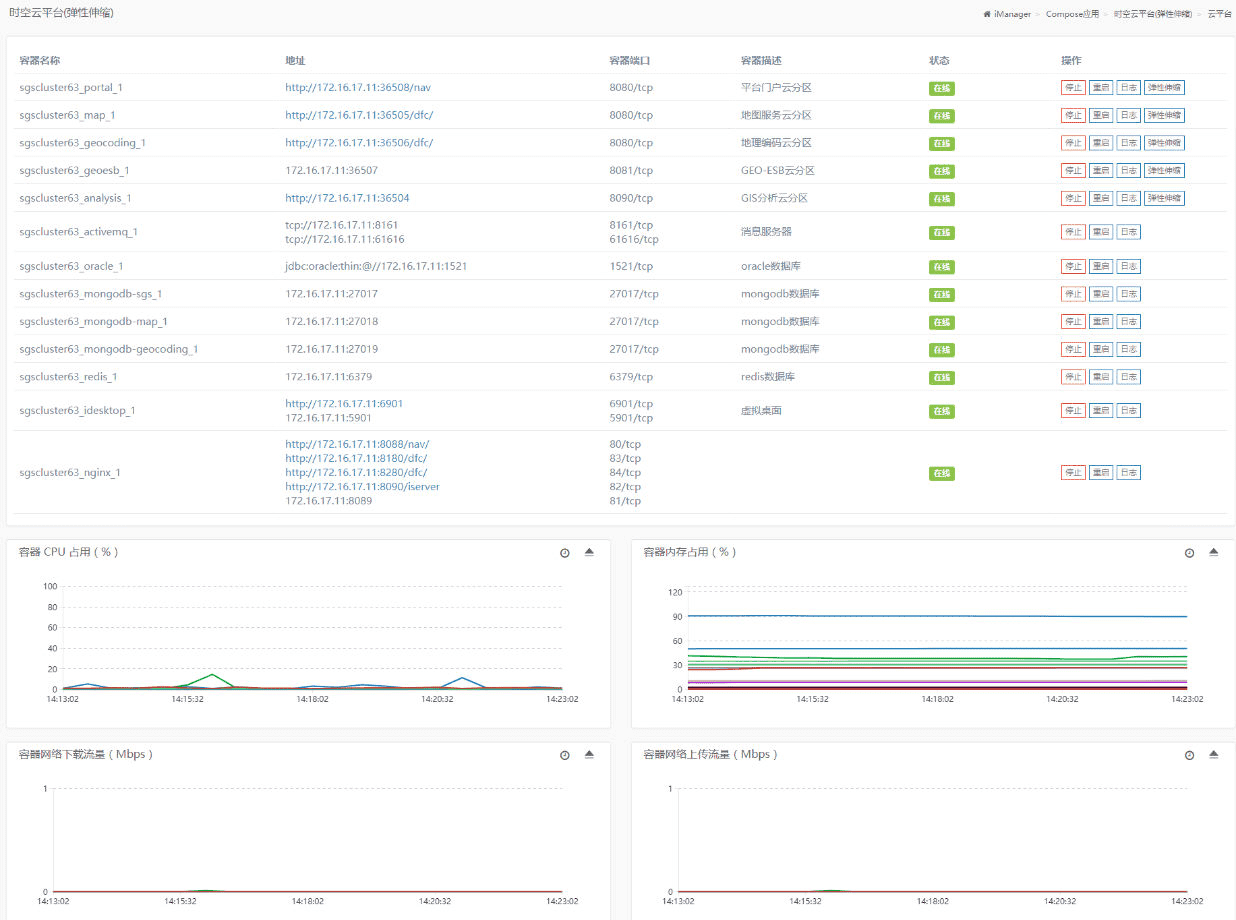Restart the sgscluster63_map_1 container
This screenshot has height=920, width=1236.
pos(1100,116)
